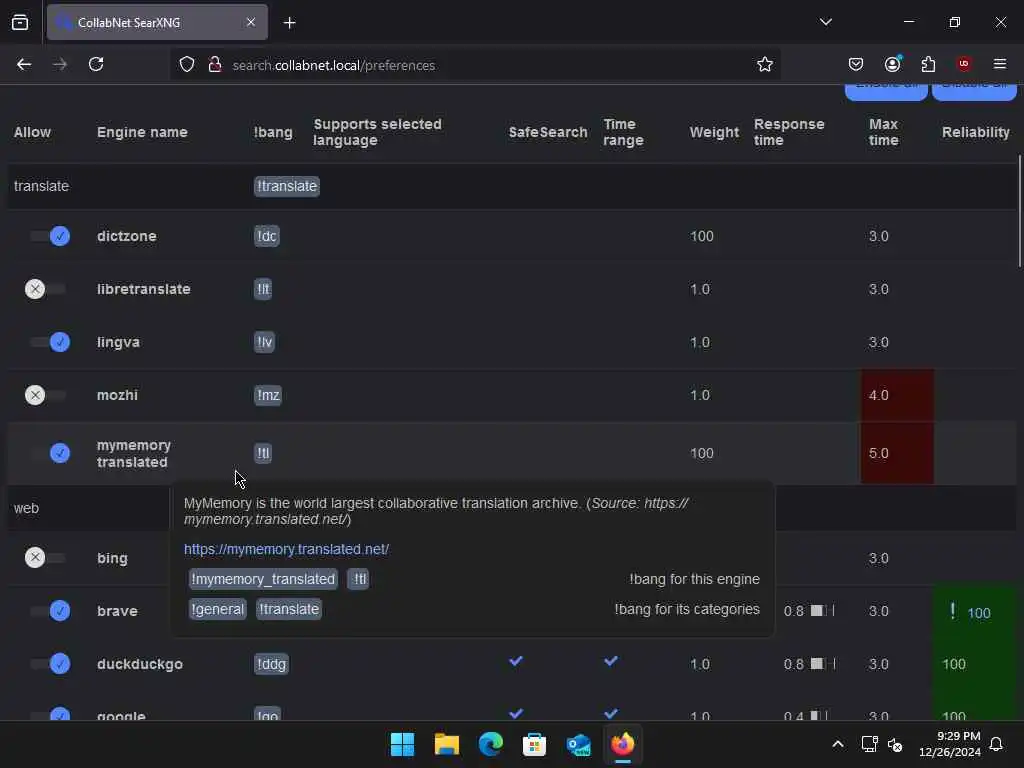
Task: Open the tracking protection shield icon
Action: point(187,65)
